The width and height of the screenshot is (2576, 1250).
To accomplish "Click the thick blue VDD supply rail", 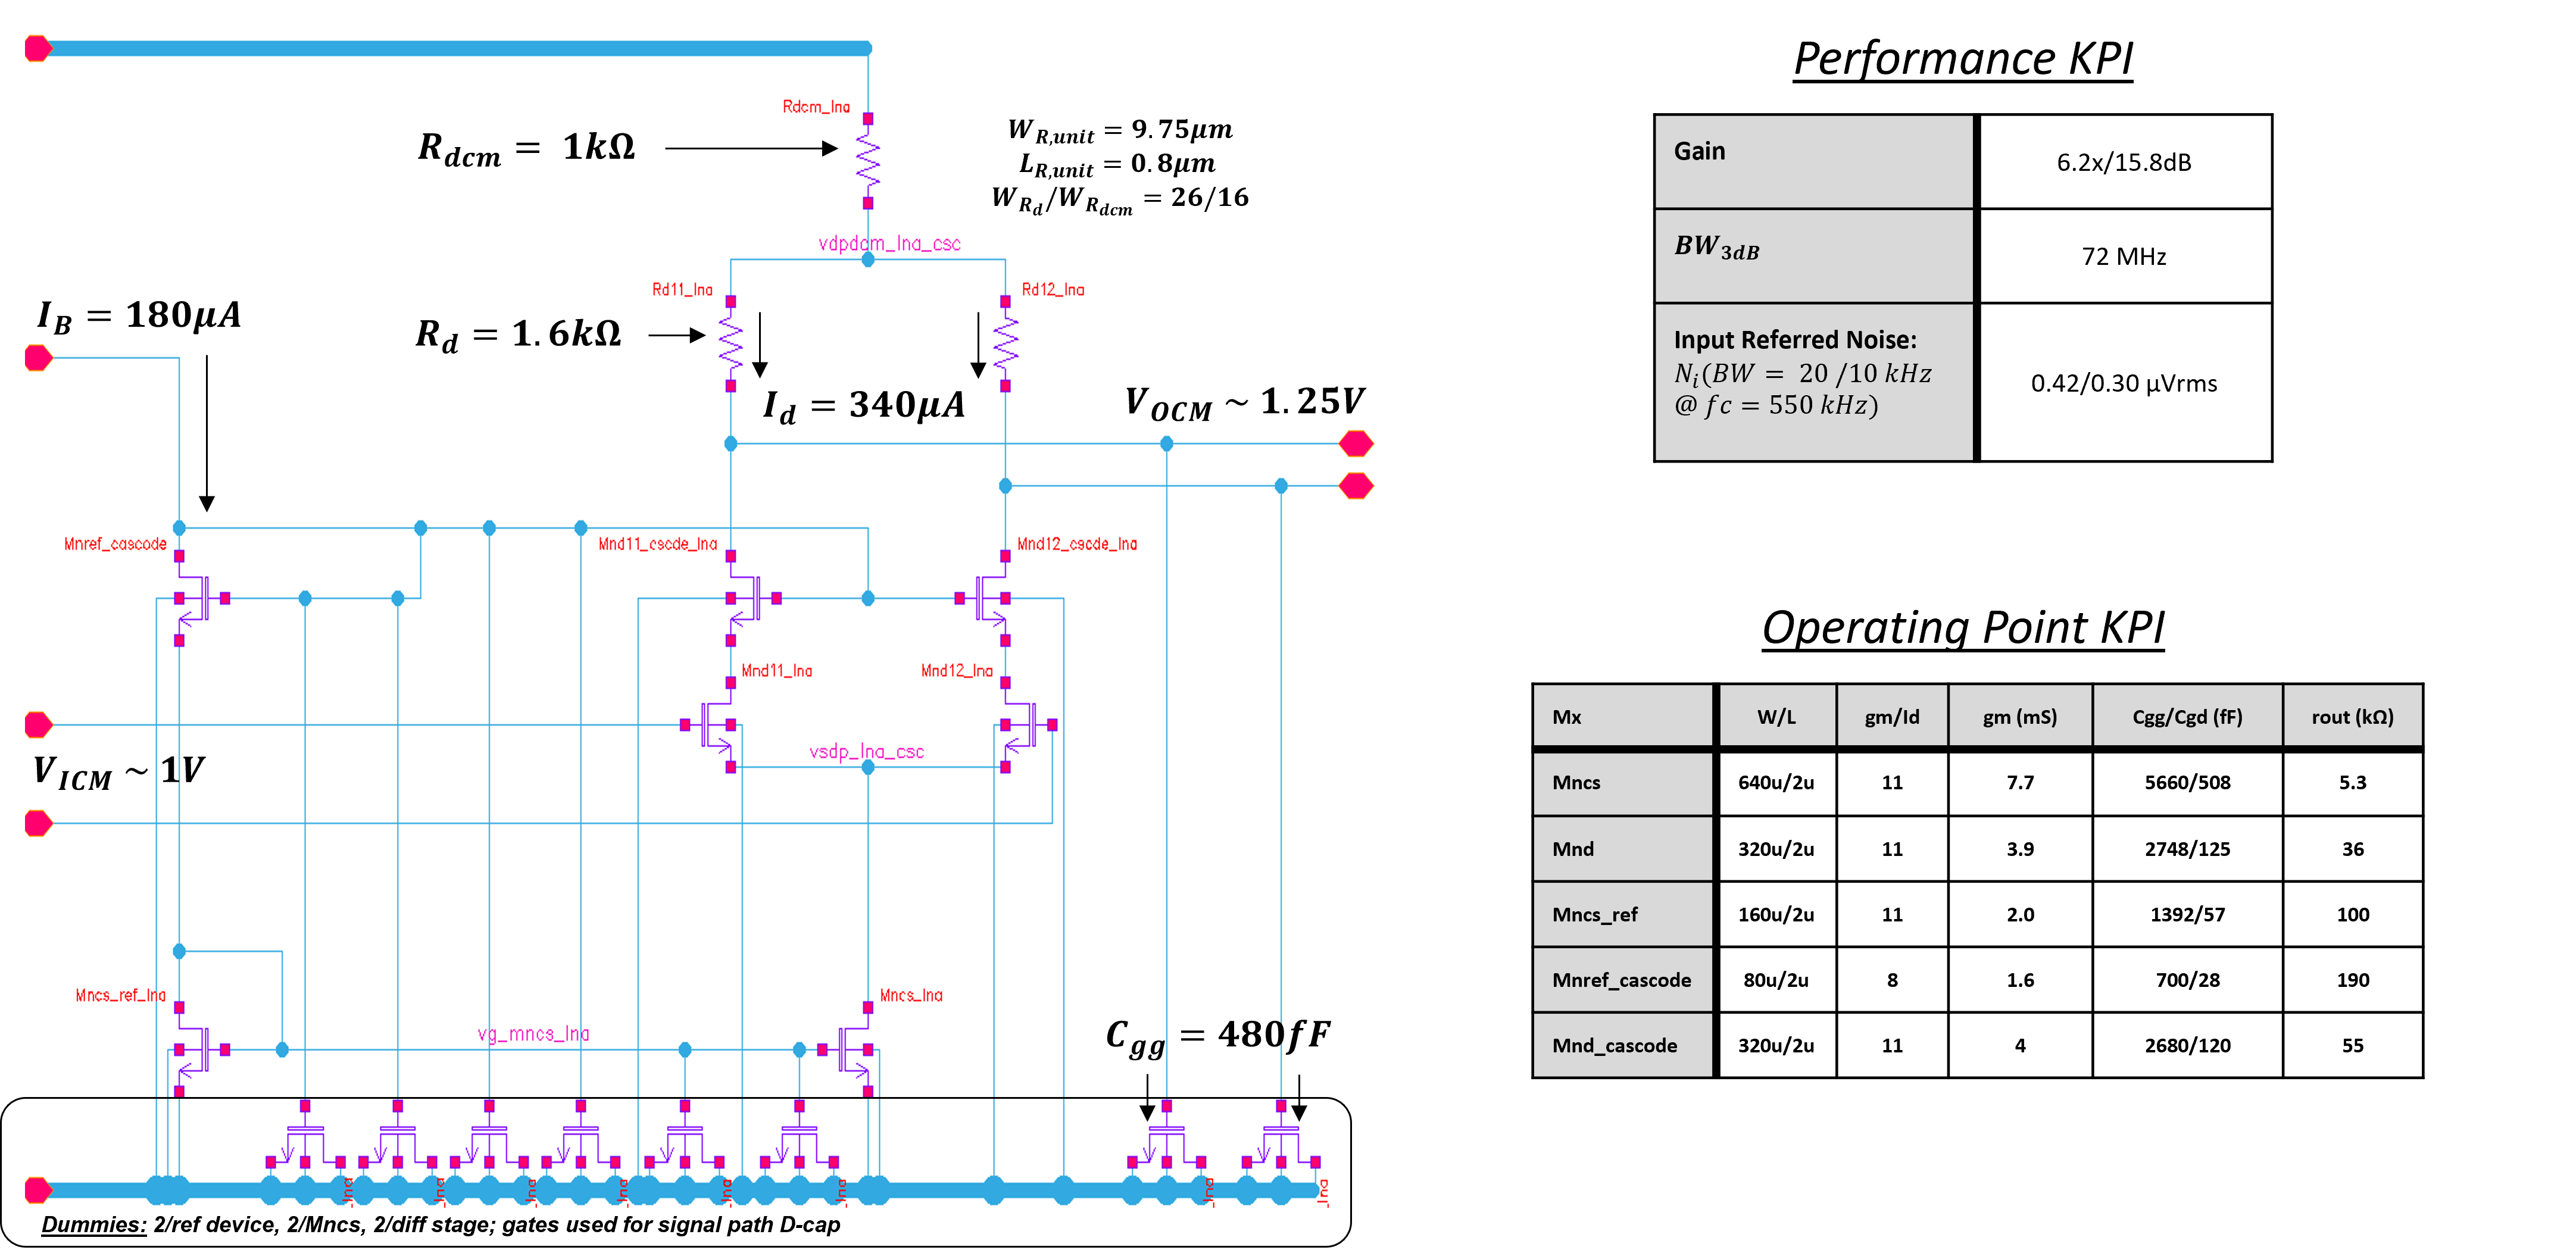I will point(450,47).
